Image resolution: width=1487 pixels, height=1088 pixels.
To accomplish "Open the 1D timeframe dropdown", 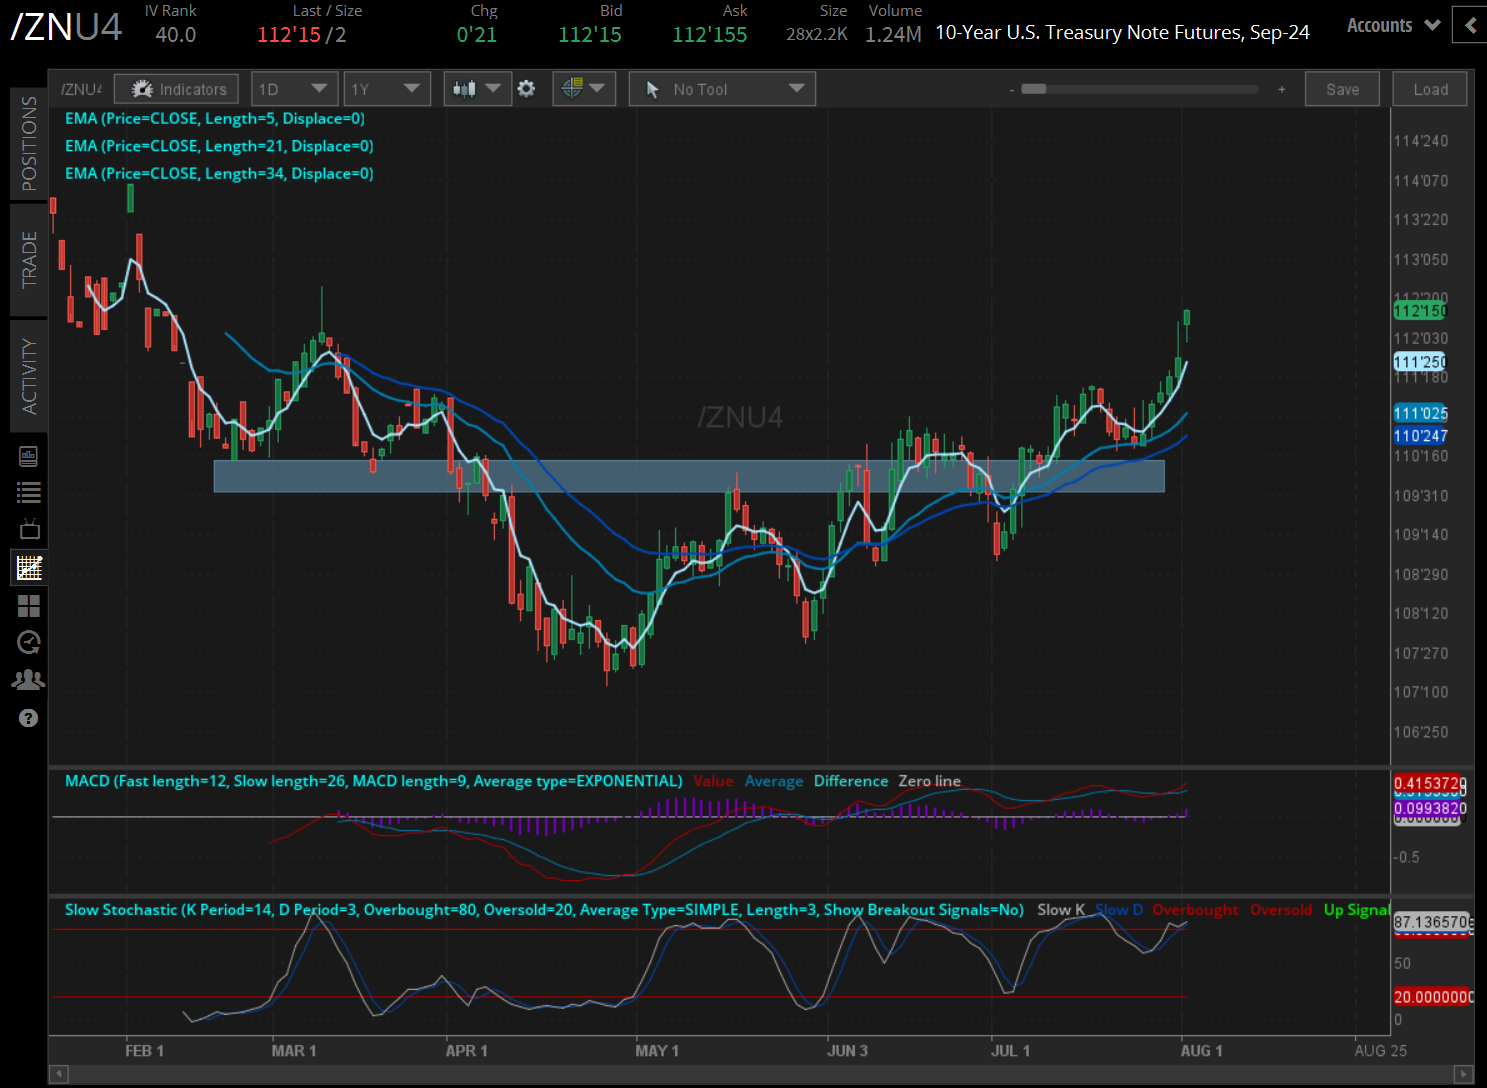I will coord(294,88).
